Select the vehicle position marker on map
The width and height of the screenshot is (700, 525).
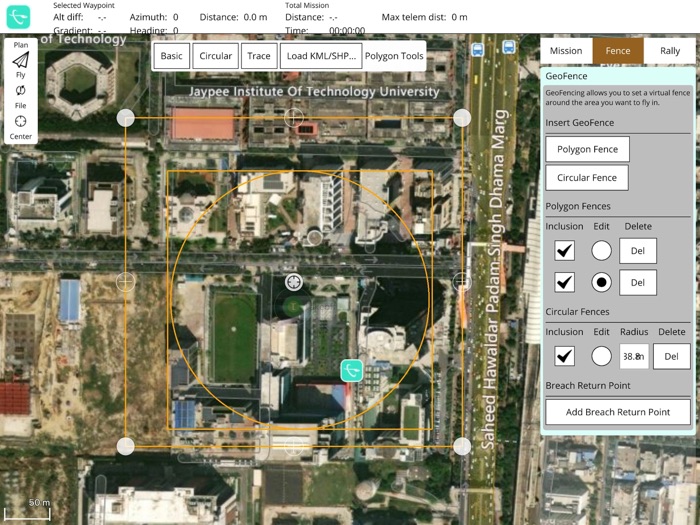point(352,371)
